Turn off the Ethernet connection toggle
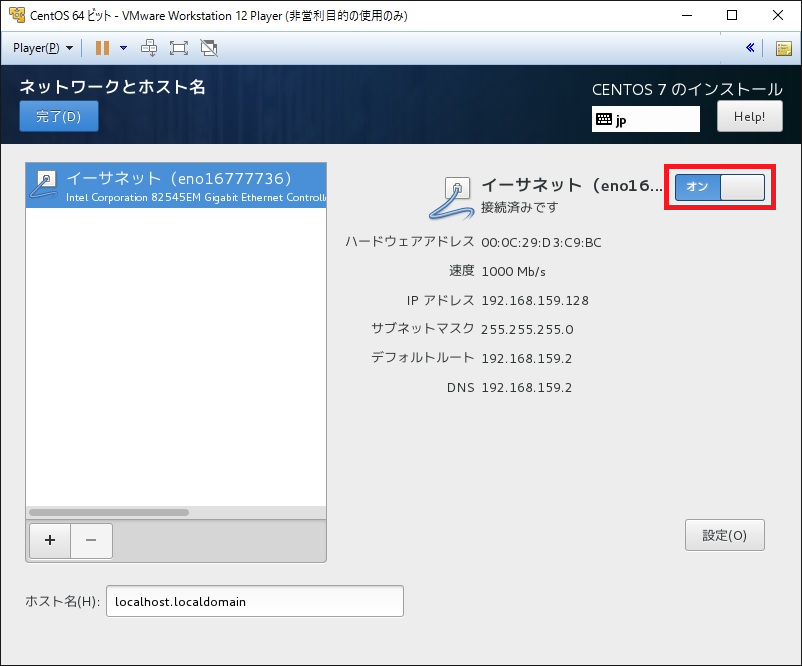This screenshot has width=802, height=666. pos(718,186)
